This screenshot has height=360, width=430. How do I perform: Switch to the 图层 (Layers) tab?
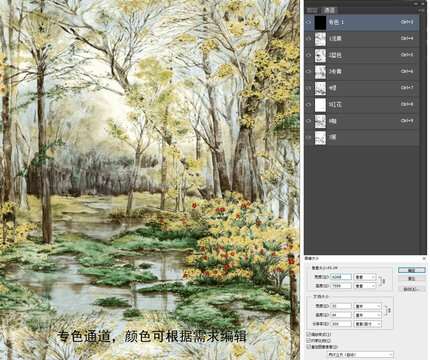coord(312,10)
